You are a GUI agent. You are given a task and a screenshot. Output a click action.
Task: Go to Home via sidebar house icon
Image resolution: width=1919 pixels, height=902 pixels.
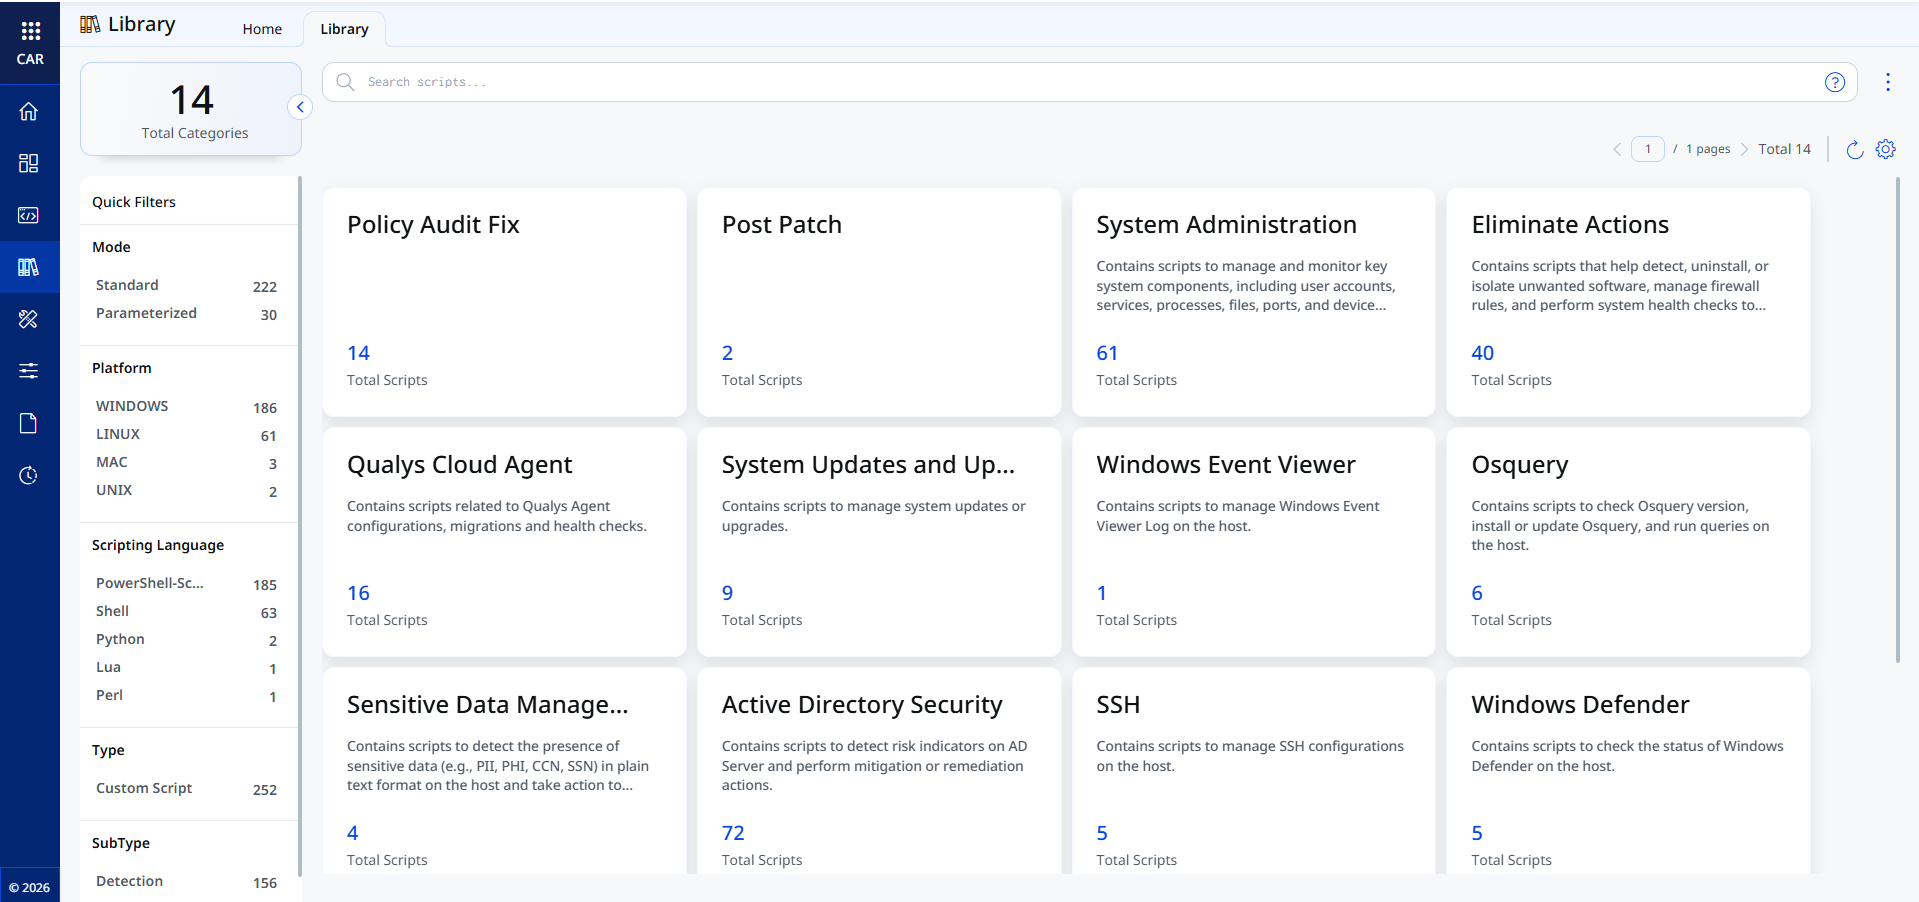pos(29,111)
